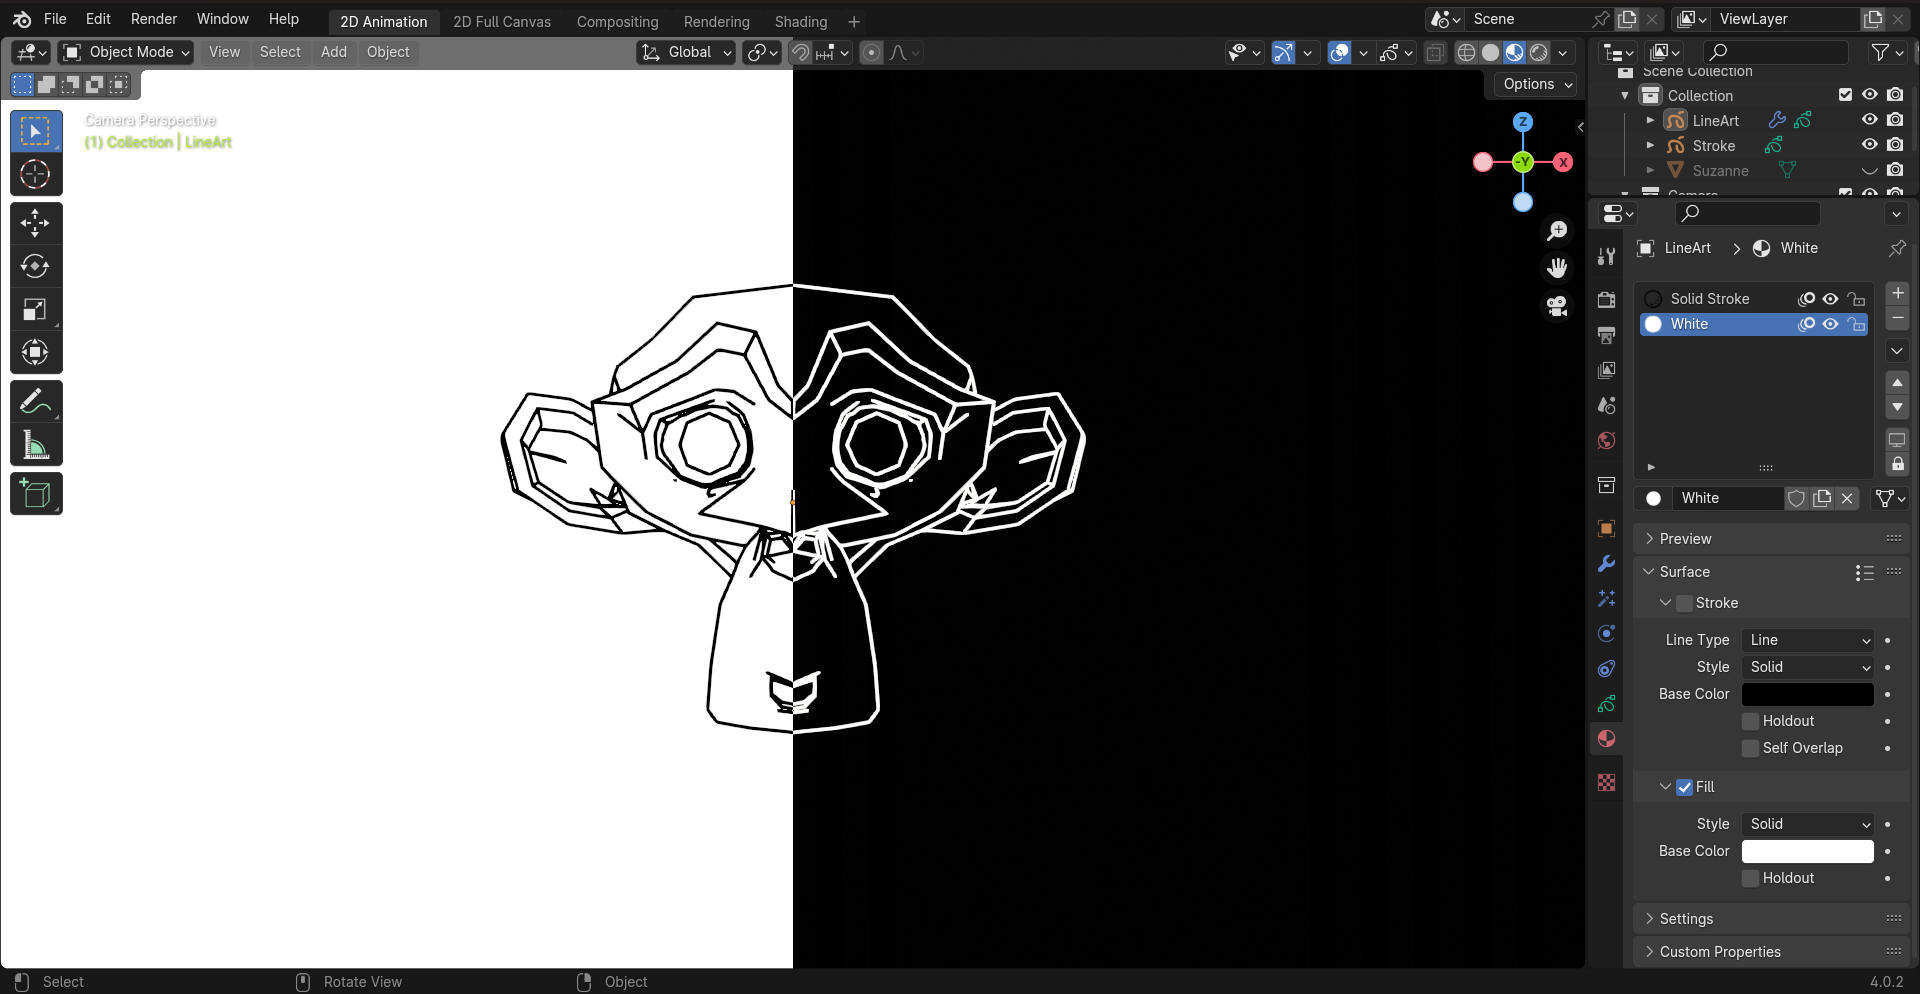The width and height of the screenshot is (1920, 994).
Task: Open the Global orientation dropdown
Action: (x=686, y=52)
